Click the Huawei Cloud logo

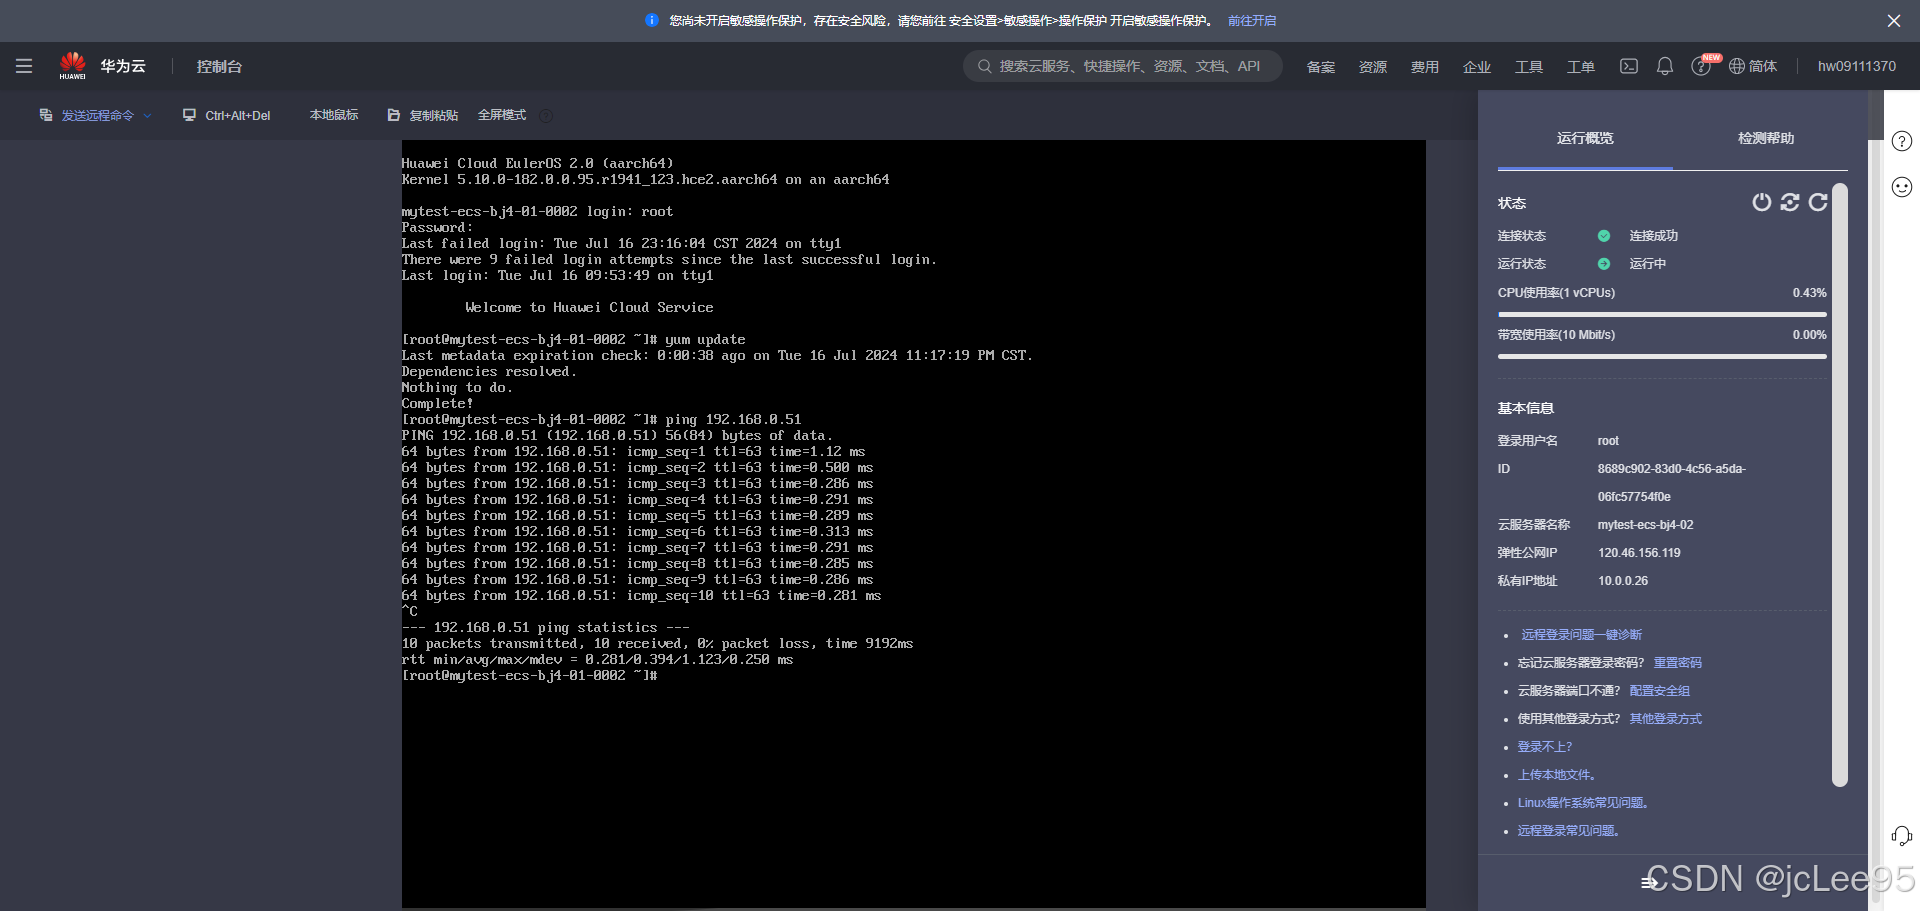tap(72, 66)
